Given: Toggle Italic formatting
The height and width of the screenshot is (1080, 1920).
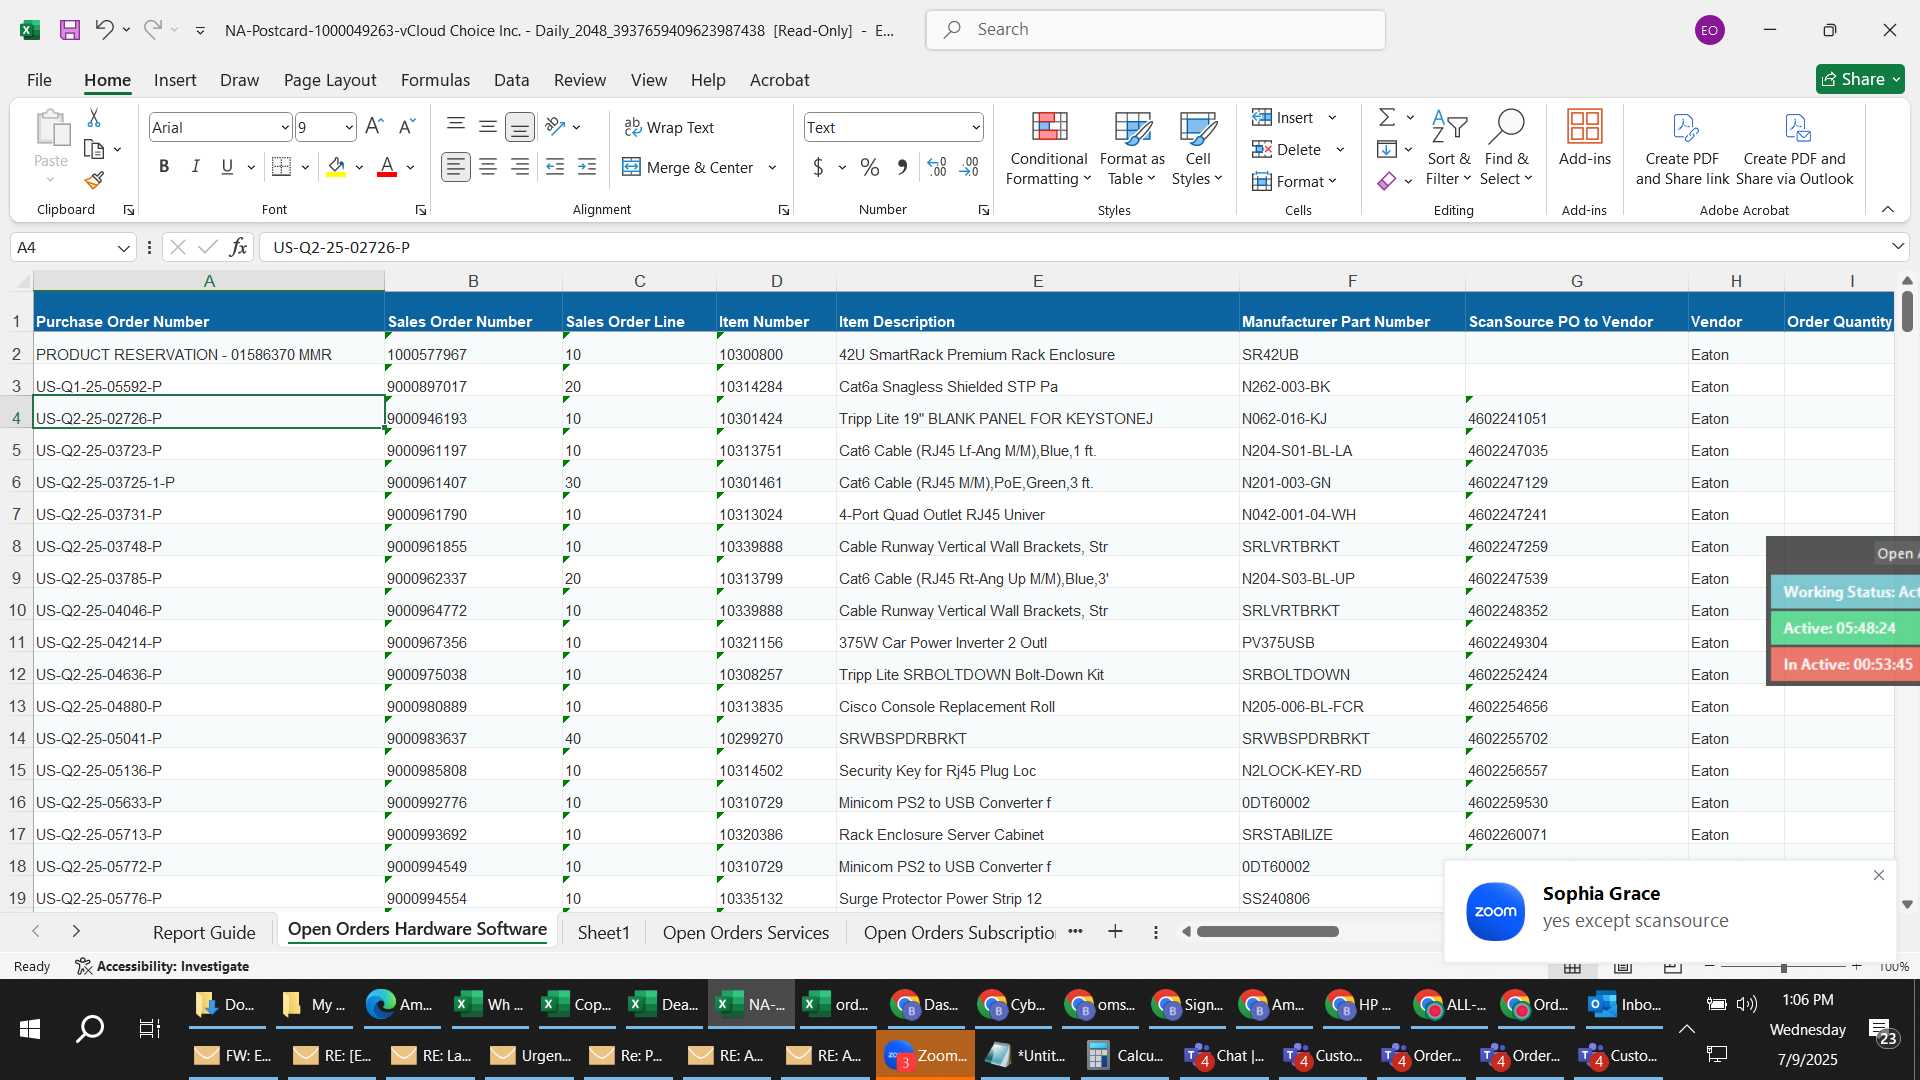Looking at the screenshot, I should pos(196,167).
